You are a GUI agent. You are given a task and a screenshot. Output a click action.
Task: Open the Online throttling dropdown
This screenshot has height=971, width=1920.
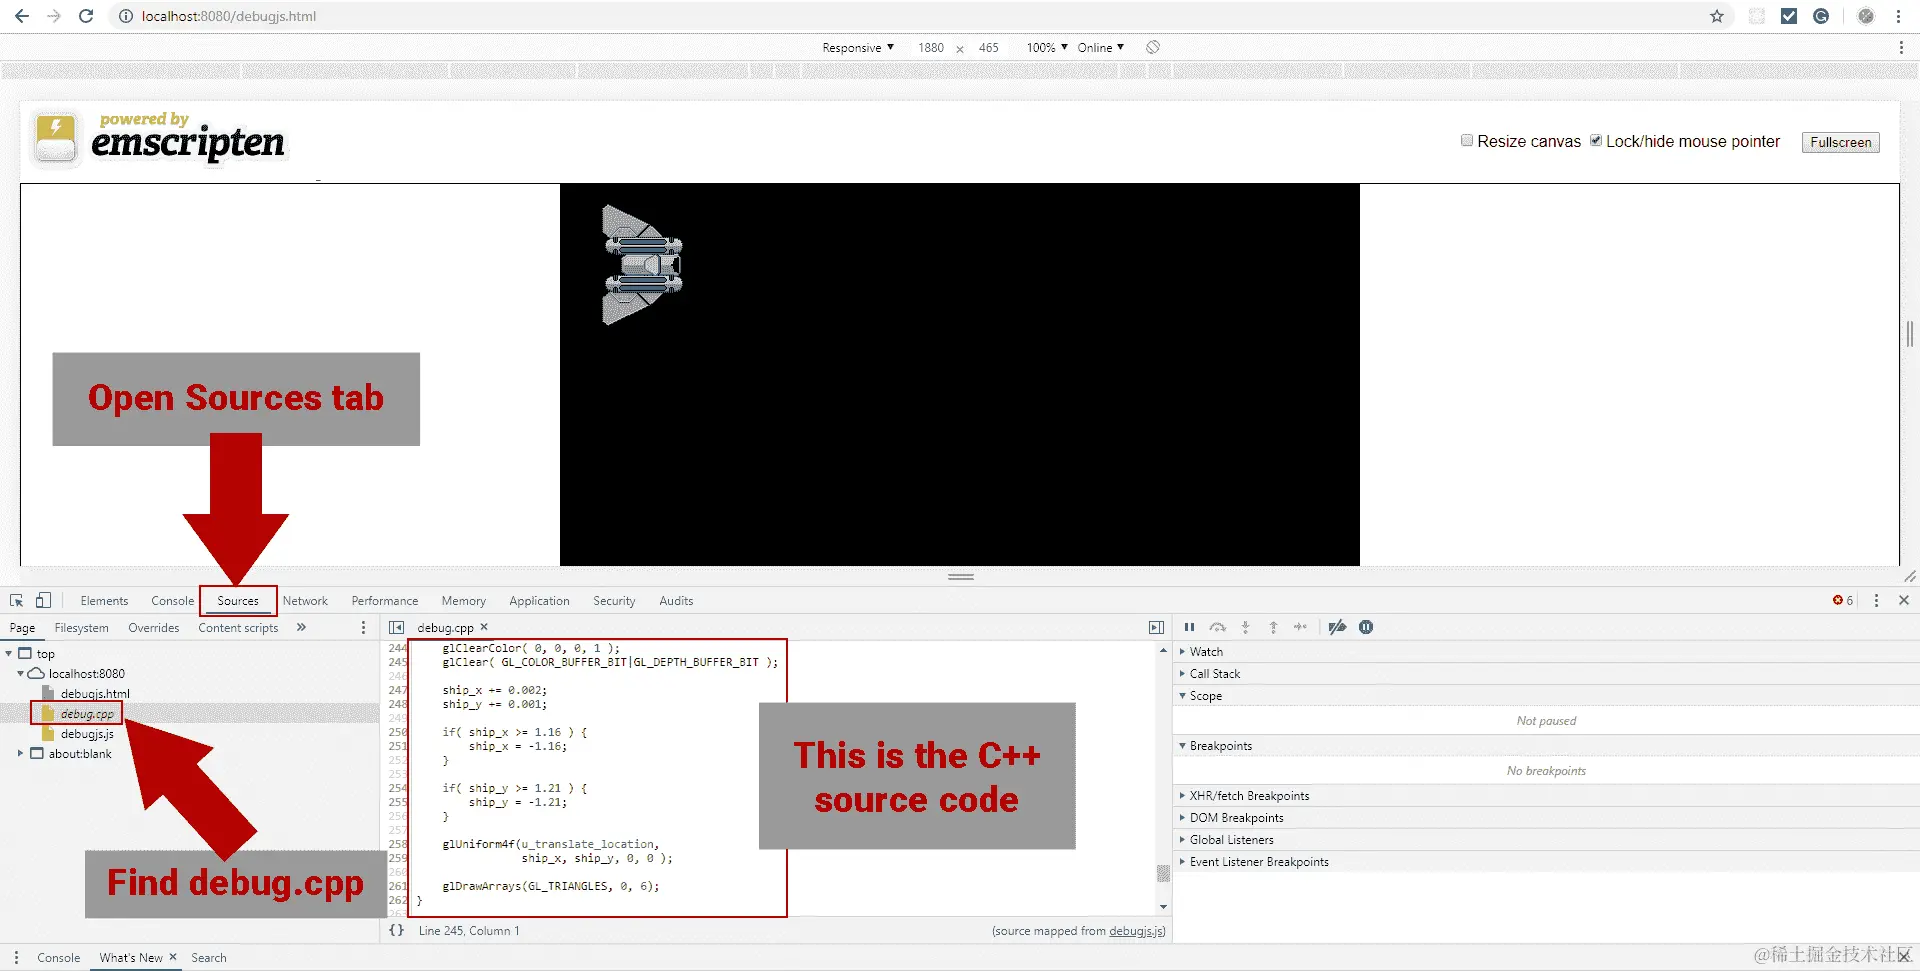1101,47
